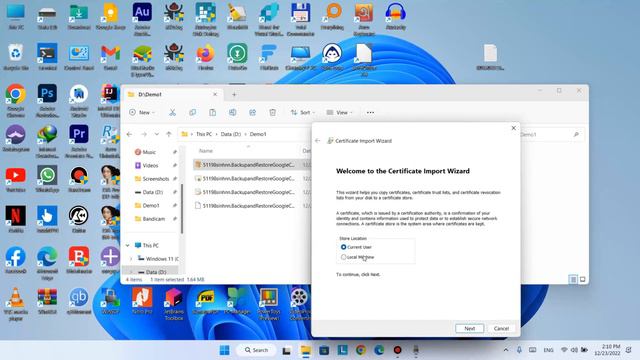This screenshot has height=360, width=640.
Task: Show hidden system tray icons
Action: 506,350
